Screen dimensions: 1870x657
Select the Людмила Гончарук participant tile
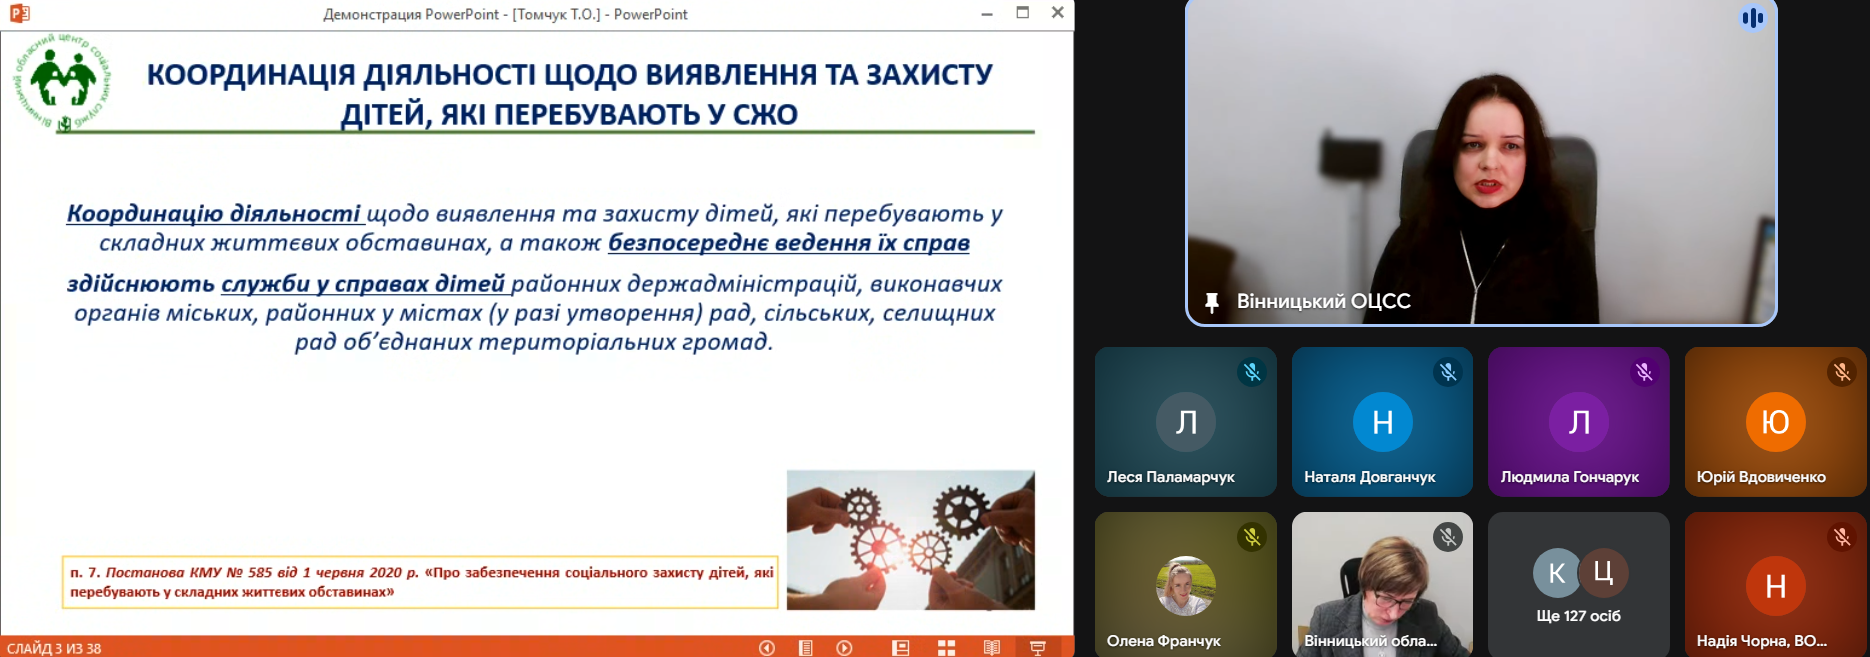[1578, 422]
